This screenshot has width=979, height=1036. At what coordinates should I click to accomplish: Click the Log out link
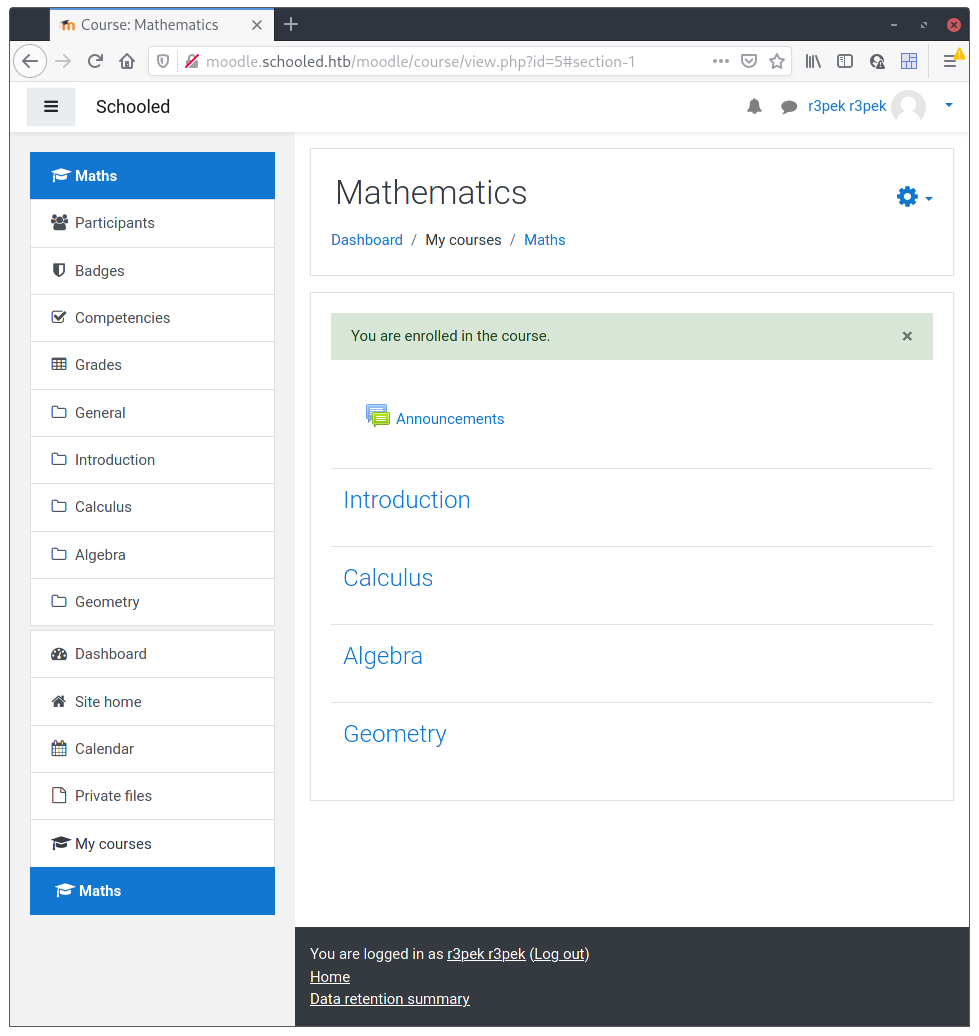(x=558, y=954)
